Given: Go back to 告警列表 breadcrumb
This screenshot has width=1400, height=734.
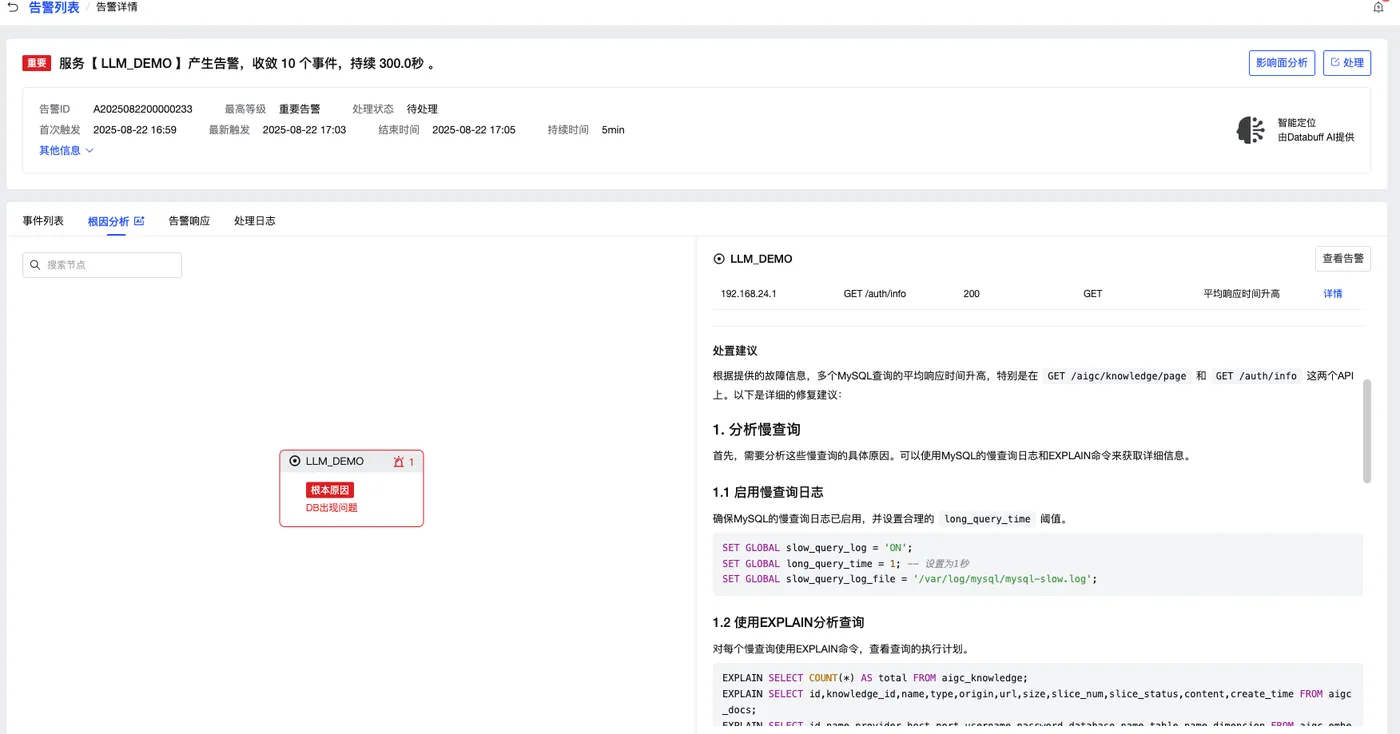Looking at the screenshot, I should [54, 7].
